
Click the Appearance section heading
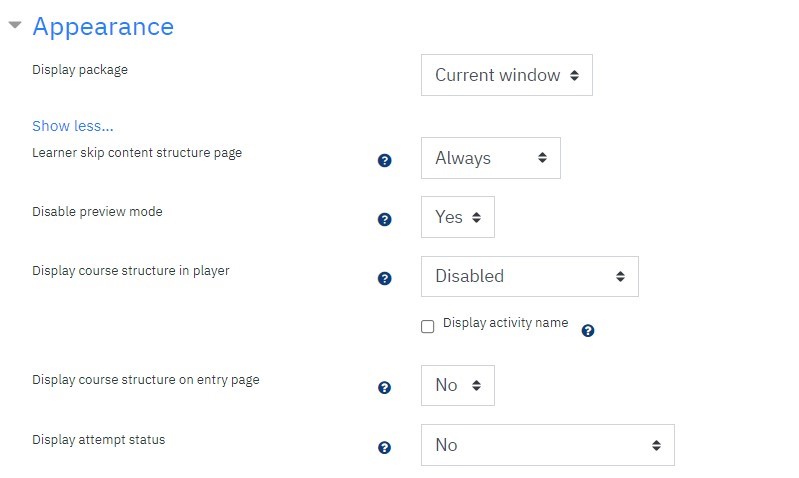103,26
